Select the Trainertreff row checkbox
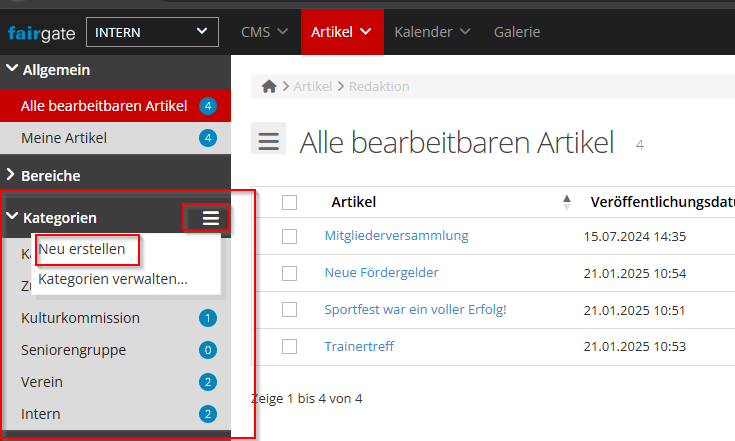This screenshot has height=441, width=735. (x=290, y=347)
